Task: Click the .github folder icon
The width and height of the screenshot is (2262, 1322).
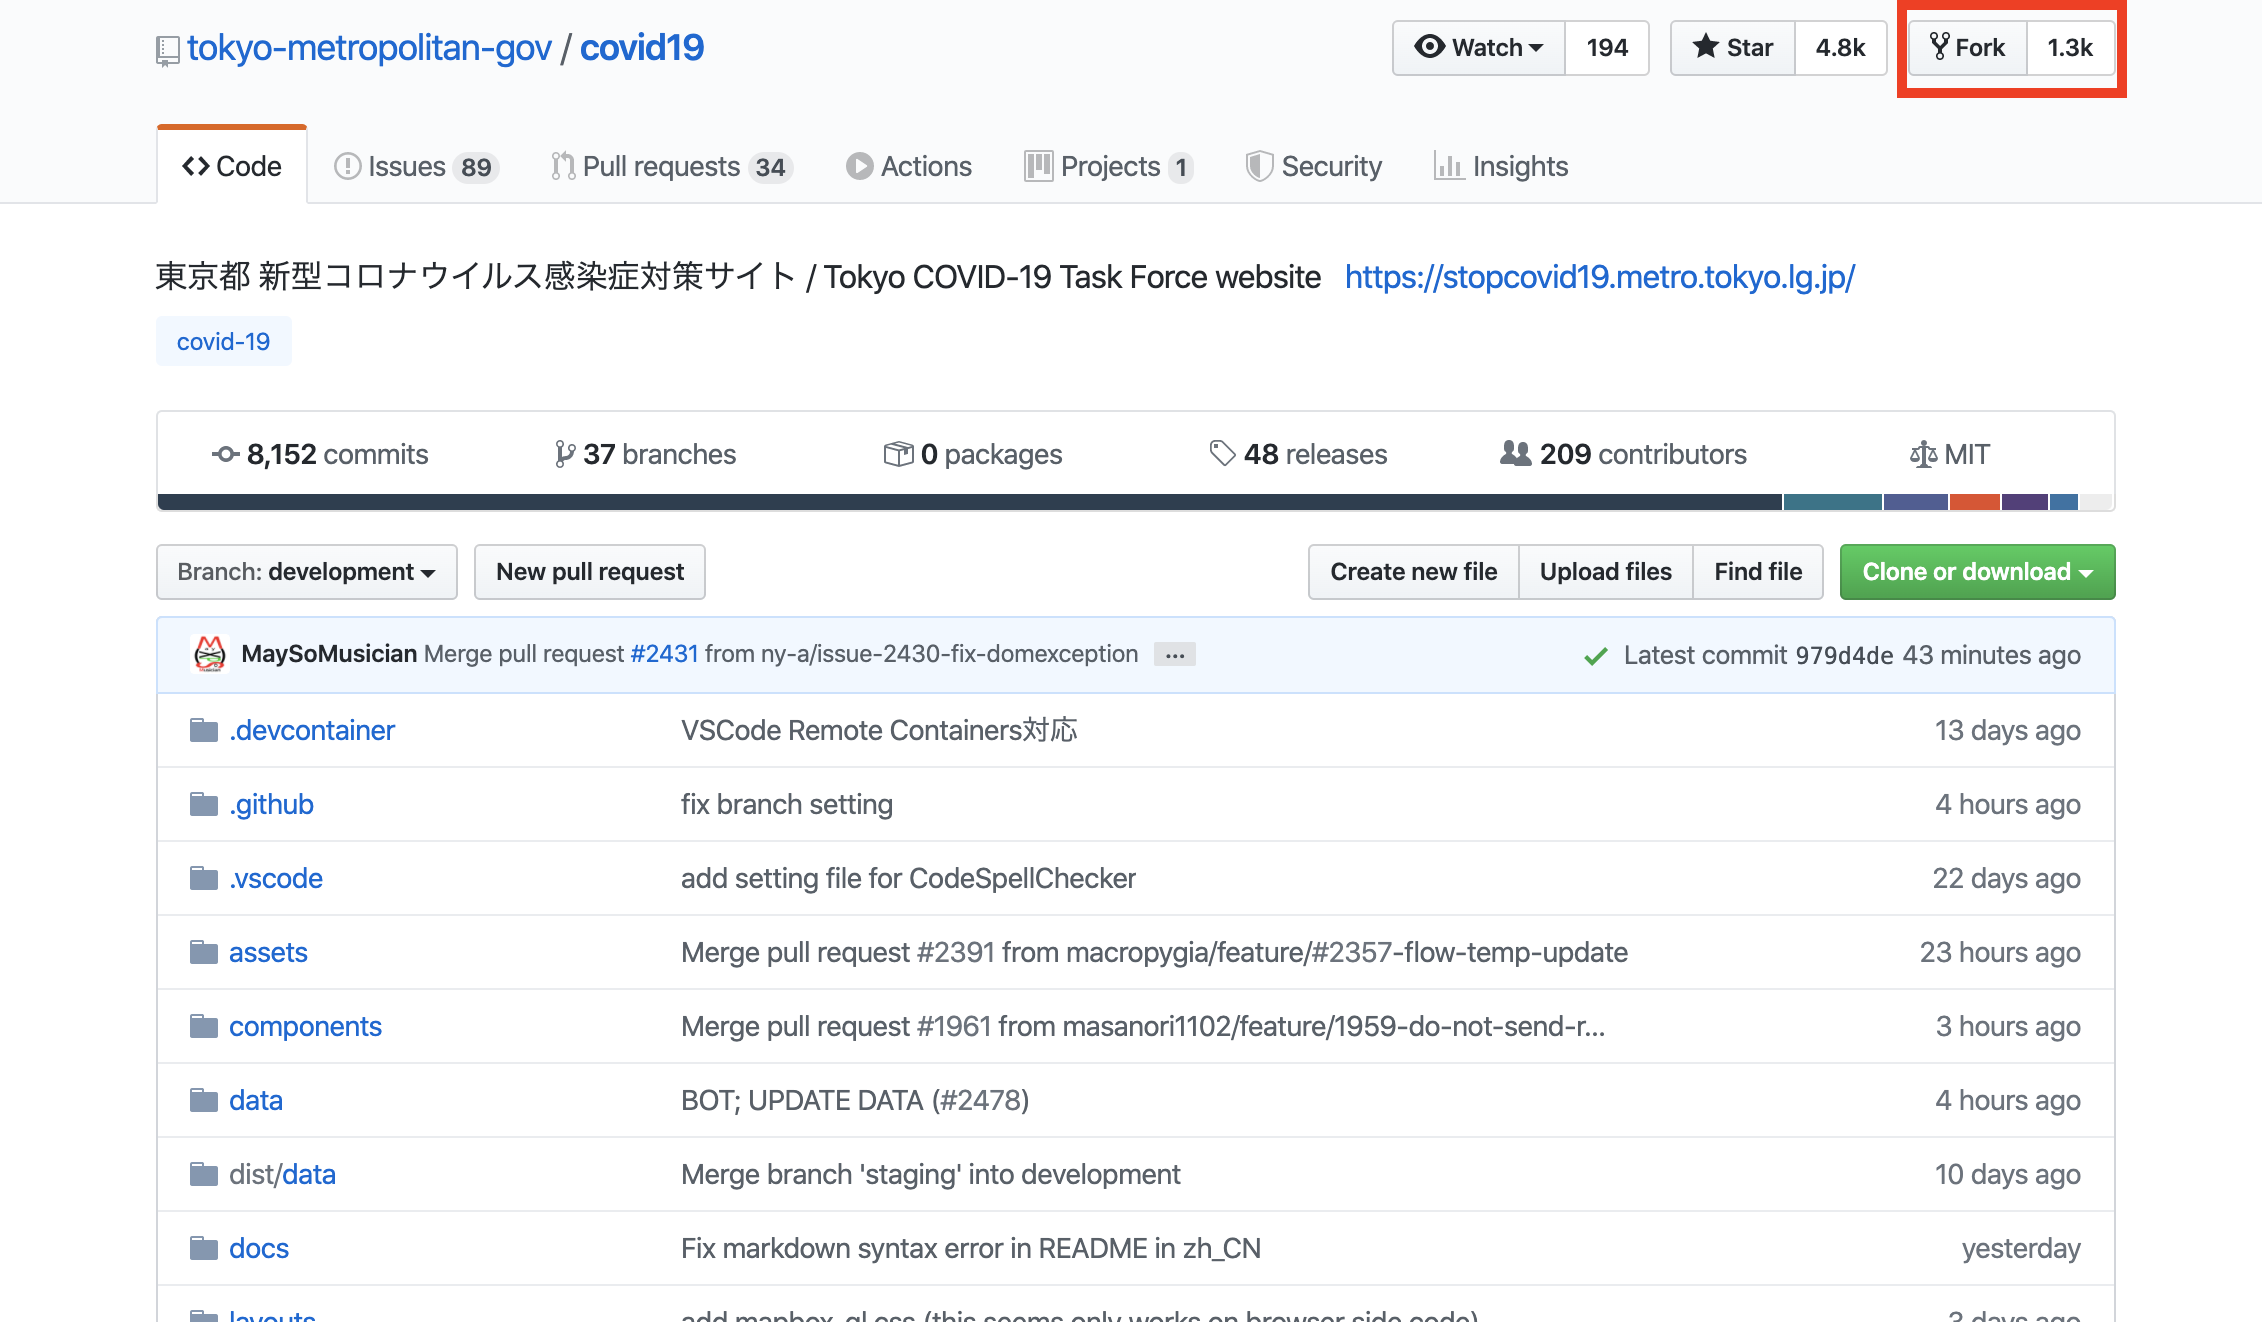Action: click(204, 804)
